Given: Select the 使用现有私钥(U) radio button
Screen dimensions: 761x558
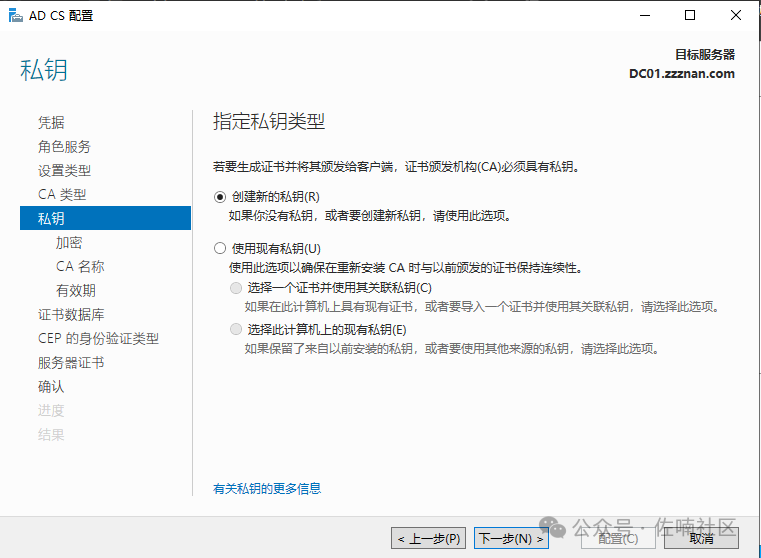Looking at the screenshot, I should point(220,248).
